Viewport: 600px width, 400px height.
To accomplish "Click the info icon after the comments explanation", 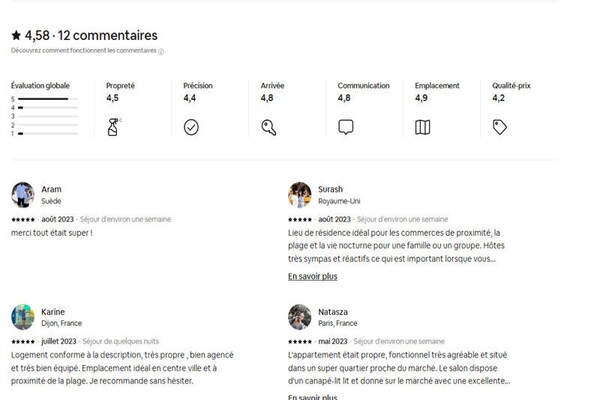I will [x=161, y=52].
